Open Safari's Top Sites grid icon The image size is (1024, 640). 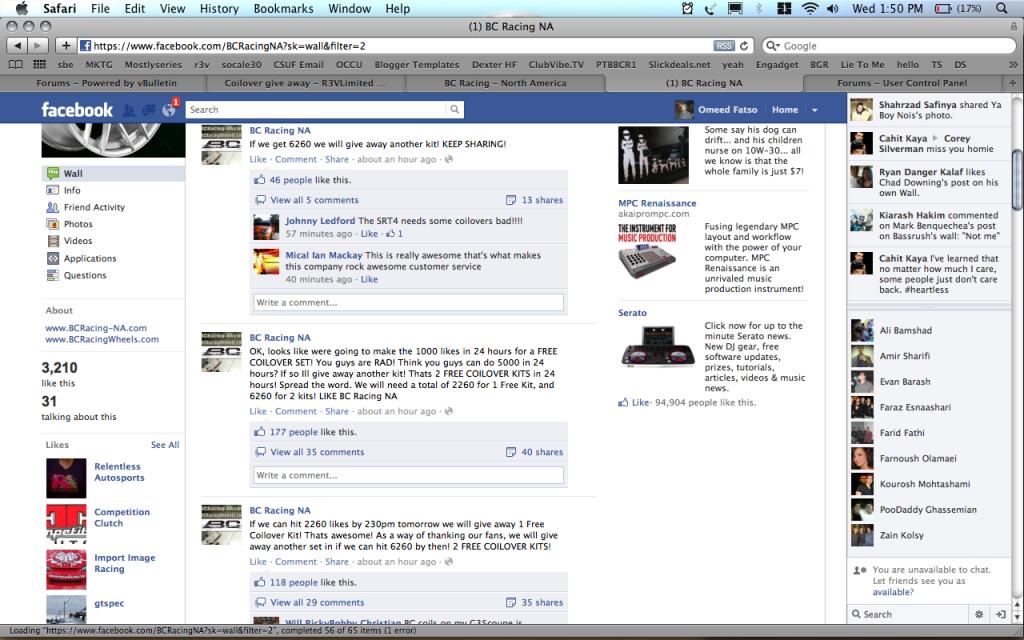click(39, 65)
